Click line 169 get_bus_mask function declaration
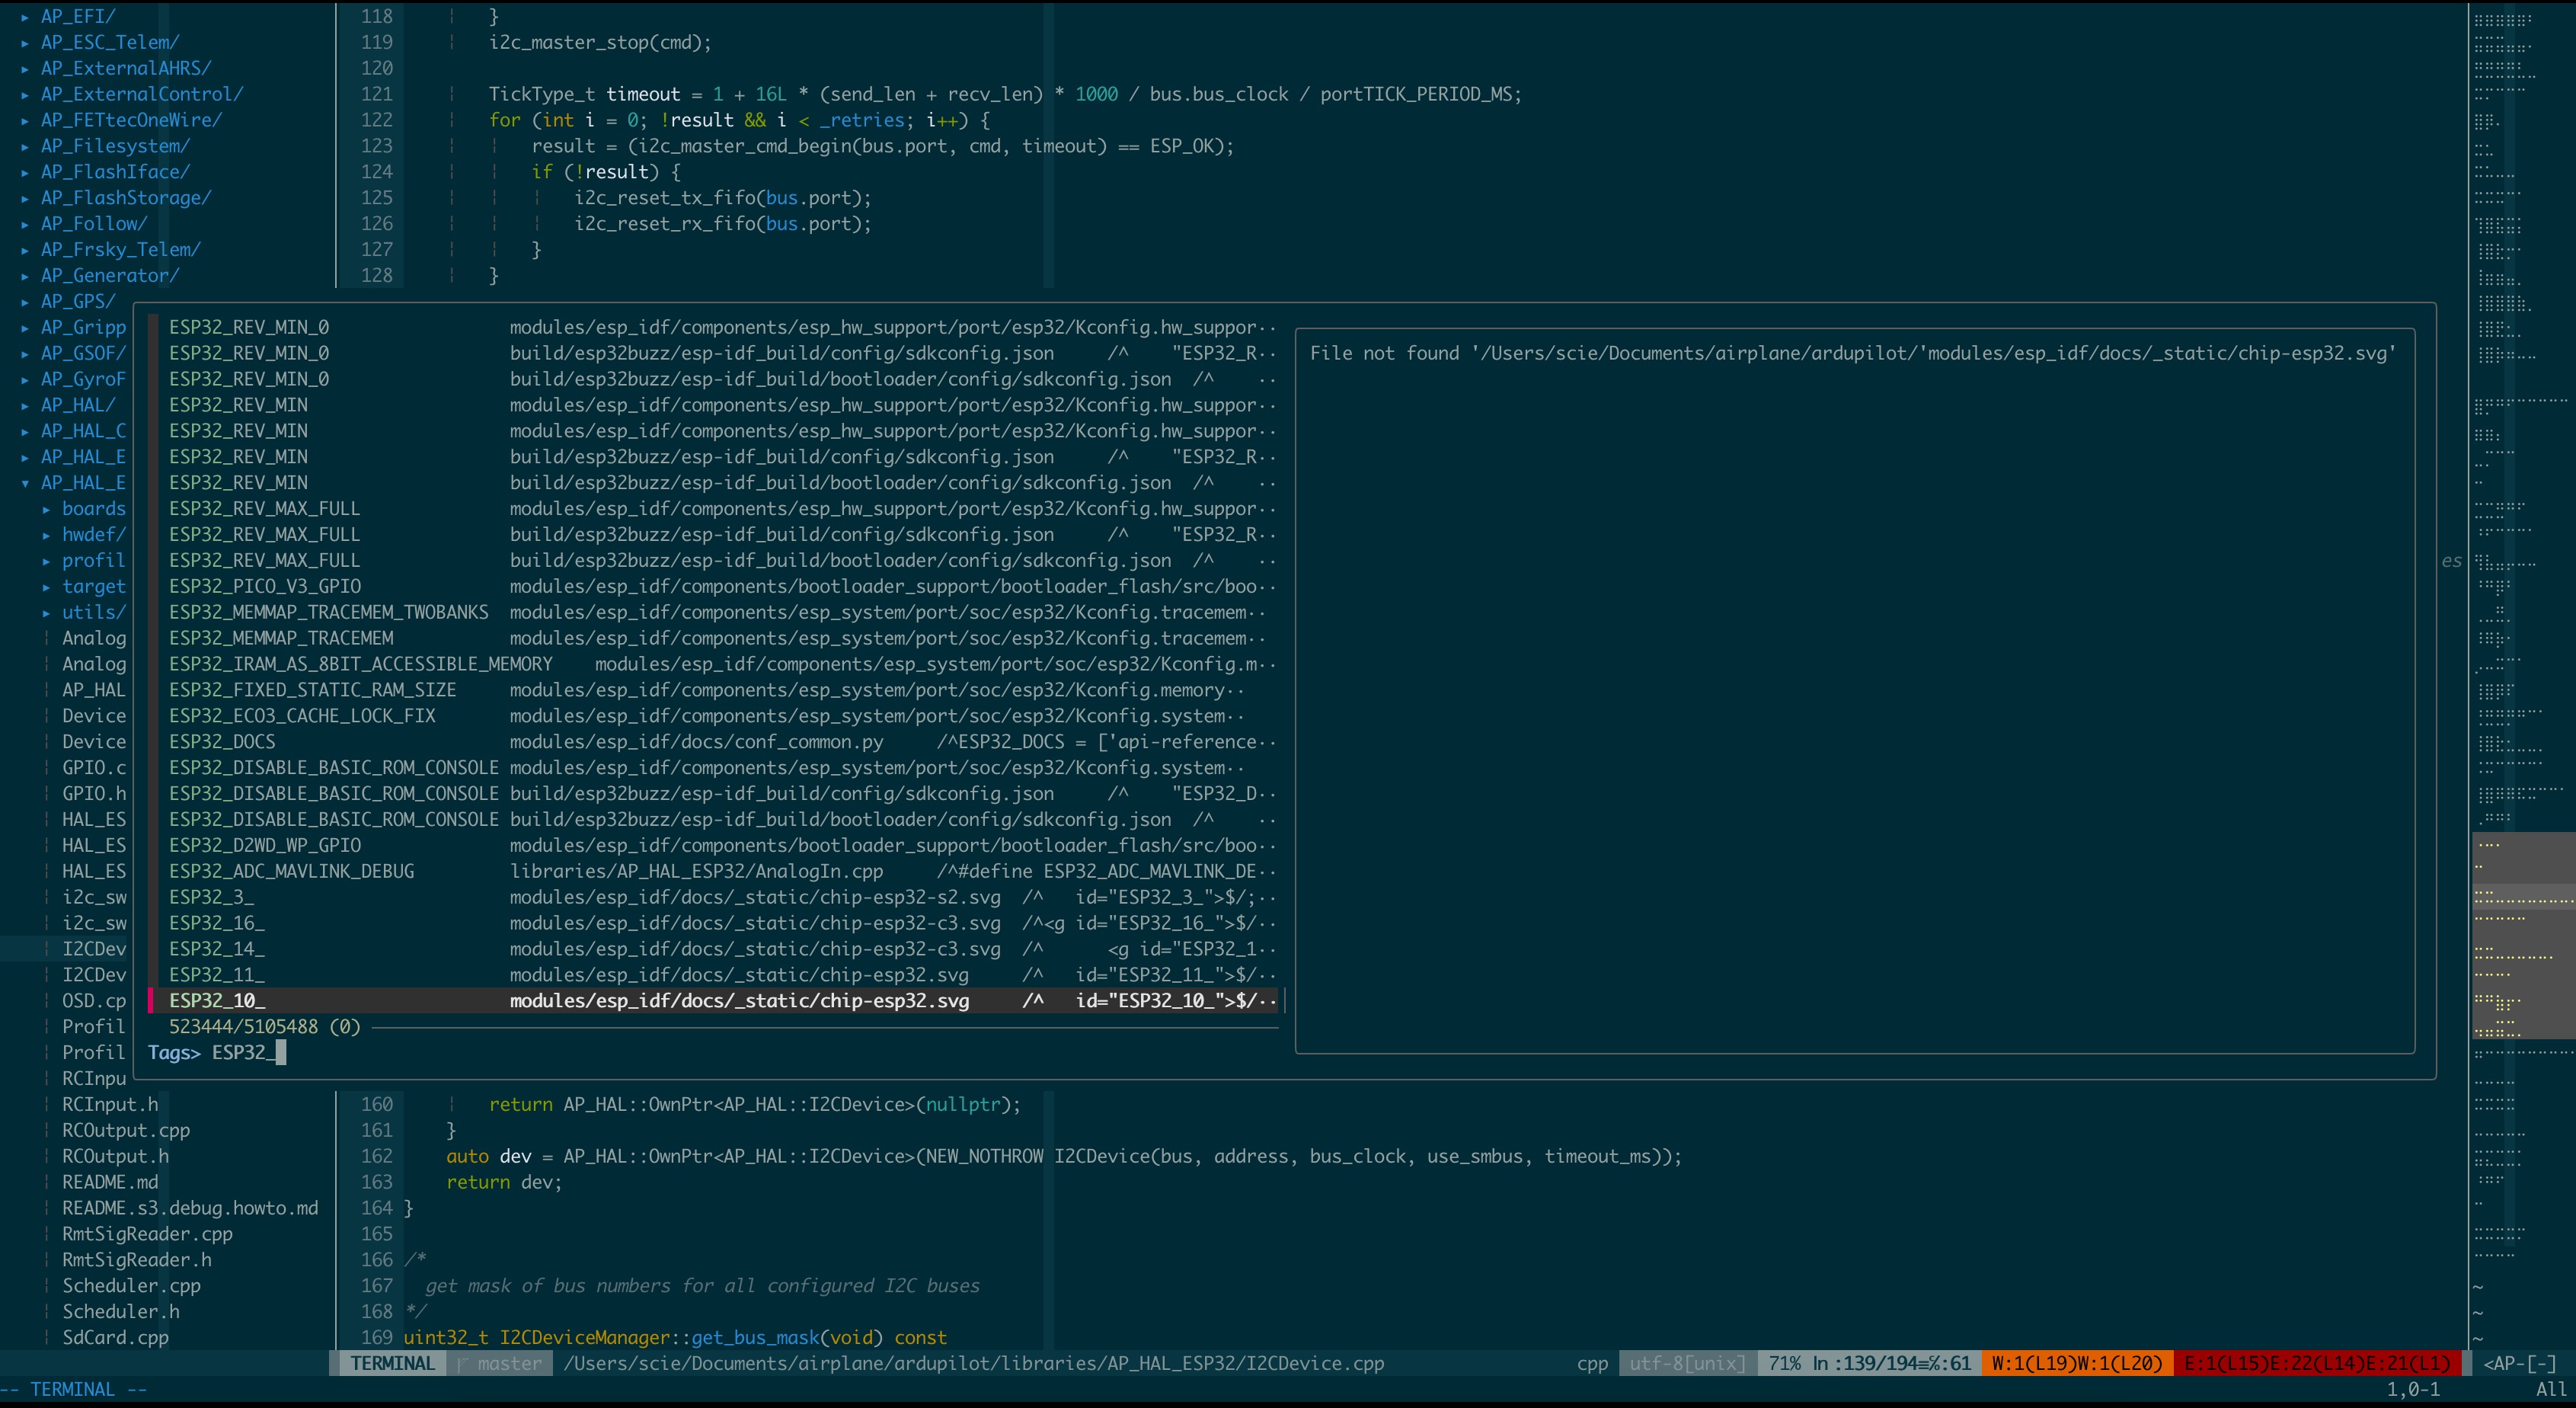The height and width of the screenshot is (1408, 2576). click(x=675, y=1338)
